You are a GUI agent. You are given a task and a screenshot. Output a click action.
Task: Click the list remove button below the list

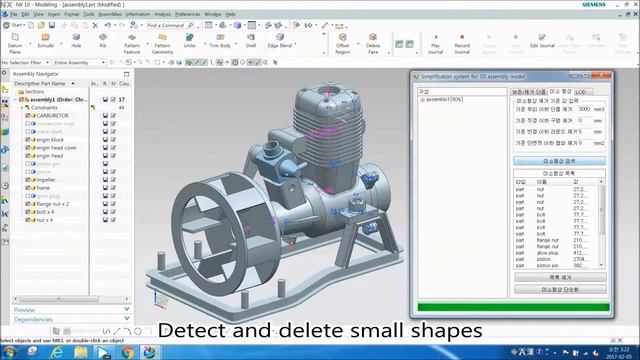pyautogui.click(x=560, y=277)
